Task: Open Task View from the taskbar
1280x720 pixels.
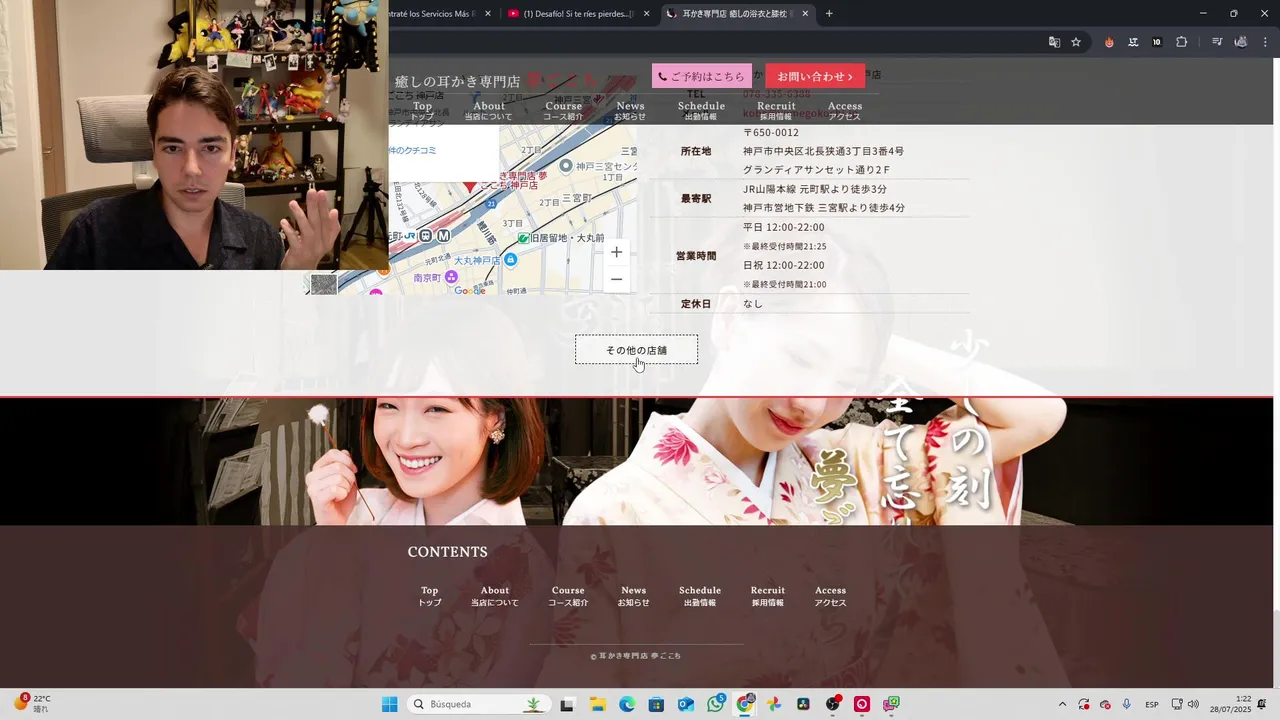Action: click(x=567, y=704)
